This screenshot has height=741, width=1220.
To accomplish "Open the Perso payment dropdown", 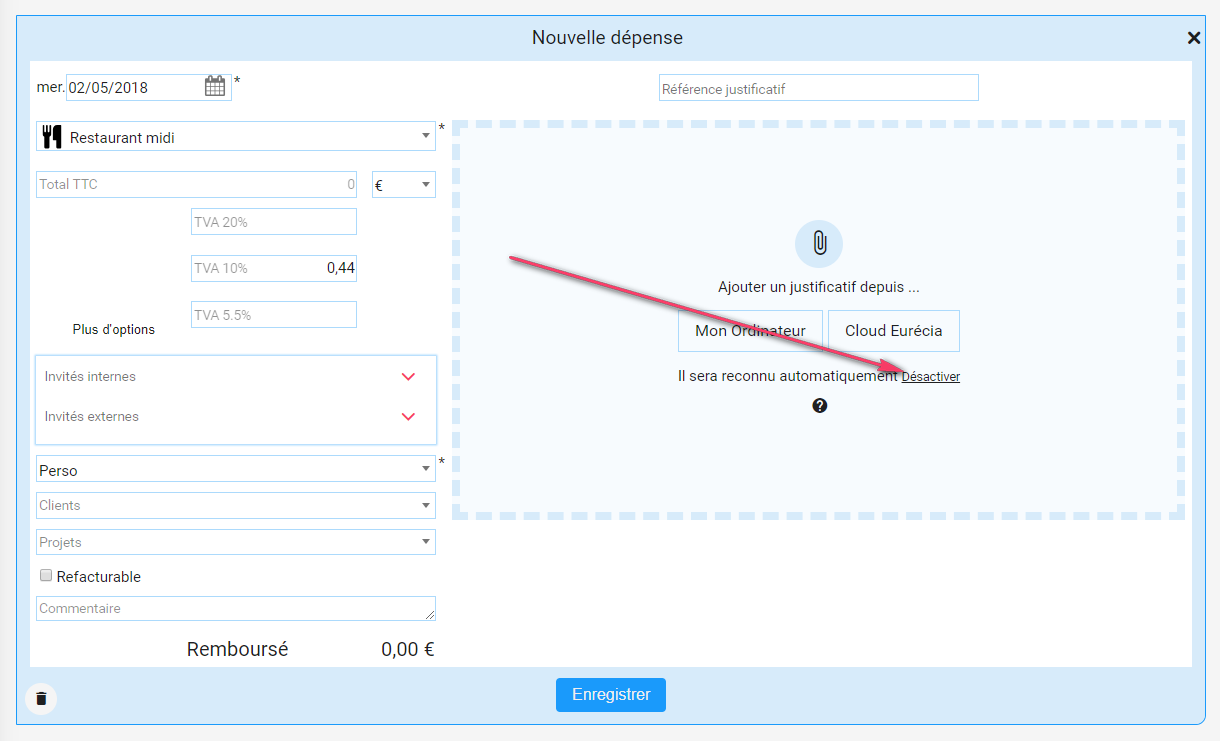I will click(236, 469).
